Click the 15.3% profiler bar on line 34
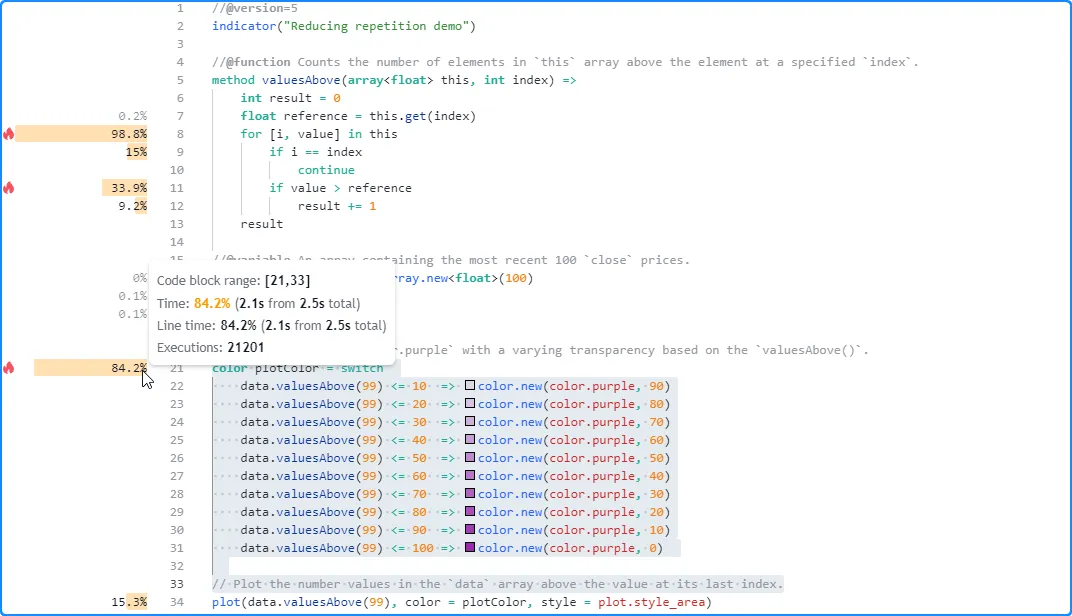 click(x=130, y=602)
